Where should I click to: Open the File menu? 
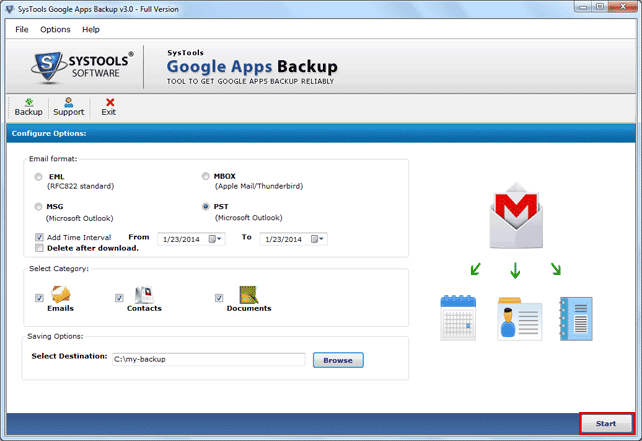(22, 29)
